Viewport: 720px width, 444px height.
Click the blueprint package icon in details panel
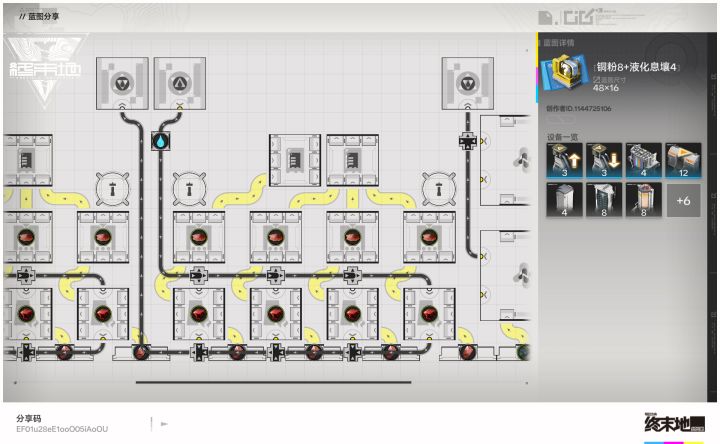coord(564,73)
